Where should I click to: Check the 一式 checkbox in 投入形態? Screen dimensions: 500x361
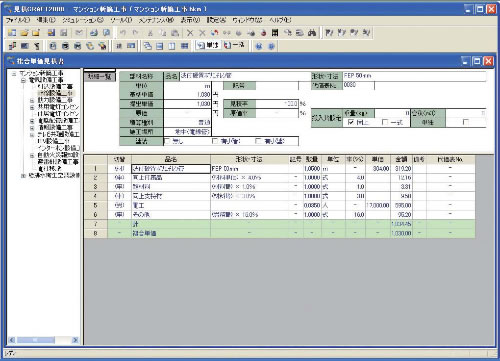coord(385,122)
